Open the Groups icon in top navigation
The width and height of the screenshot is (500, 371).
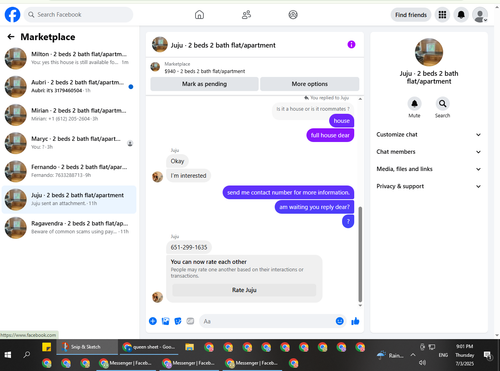(x=293, y=15)
